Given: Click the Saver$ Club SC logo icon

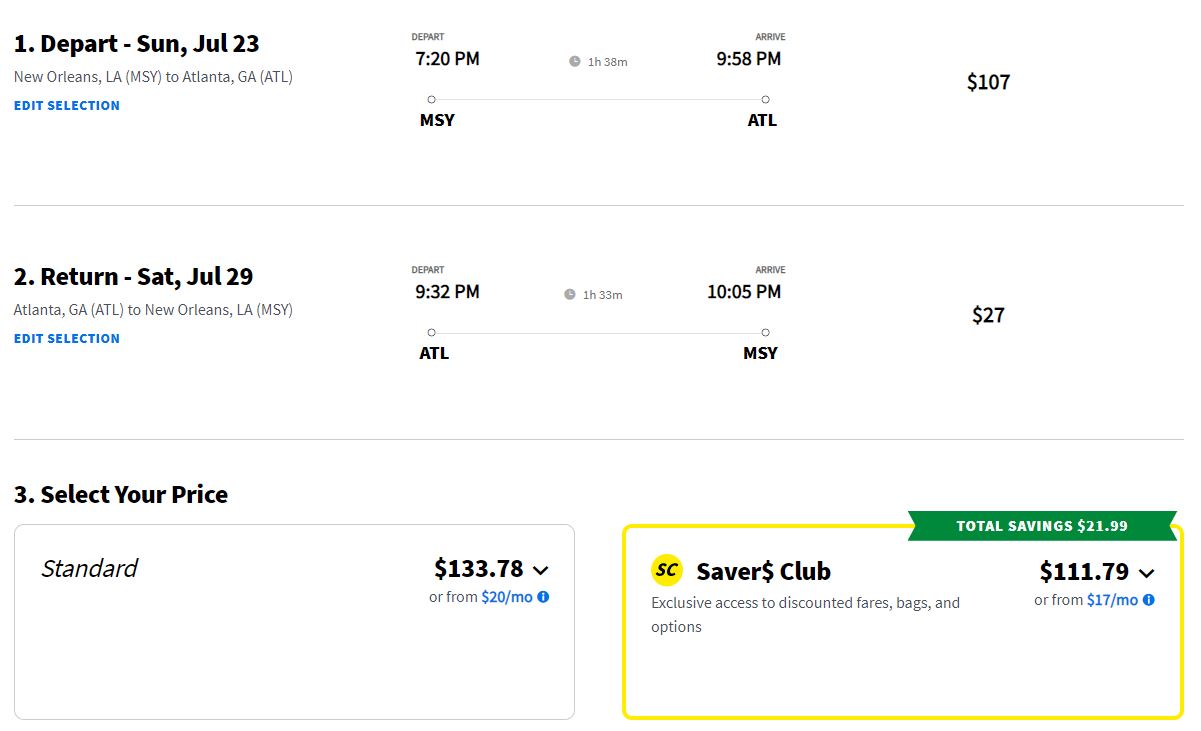Looking at the screenshot, I should tap(667, 571).
